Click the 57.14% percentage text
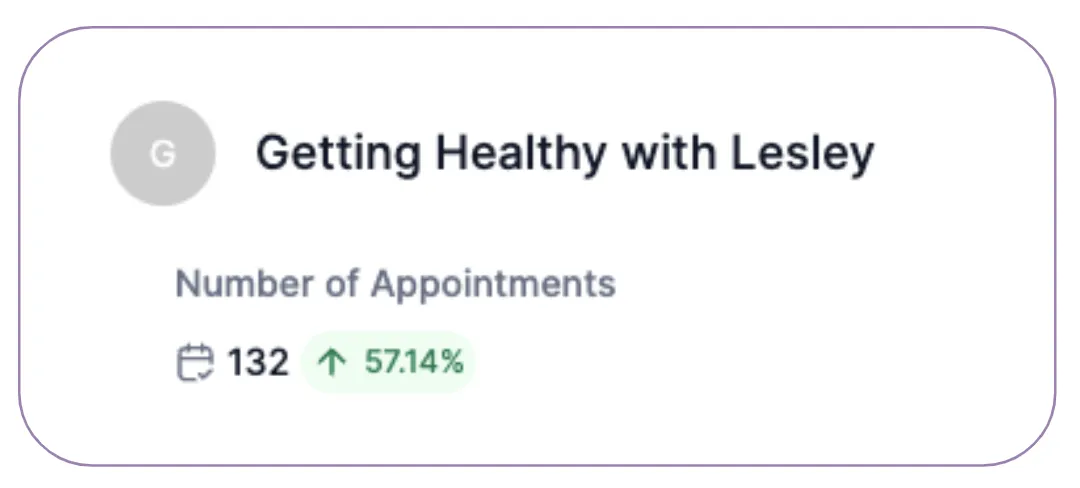This screenshot has width=1080, height=488. 414,362
